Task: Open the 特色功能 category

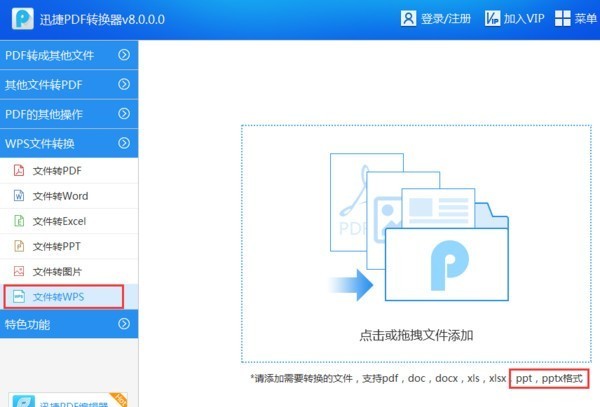Action: [69, 324]
